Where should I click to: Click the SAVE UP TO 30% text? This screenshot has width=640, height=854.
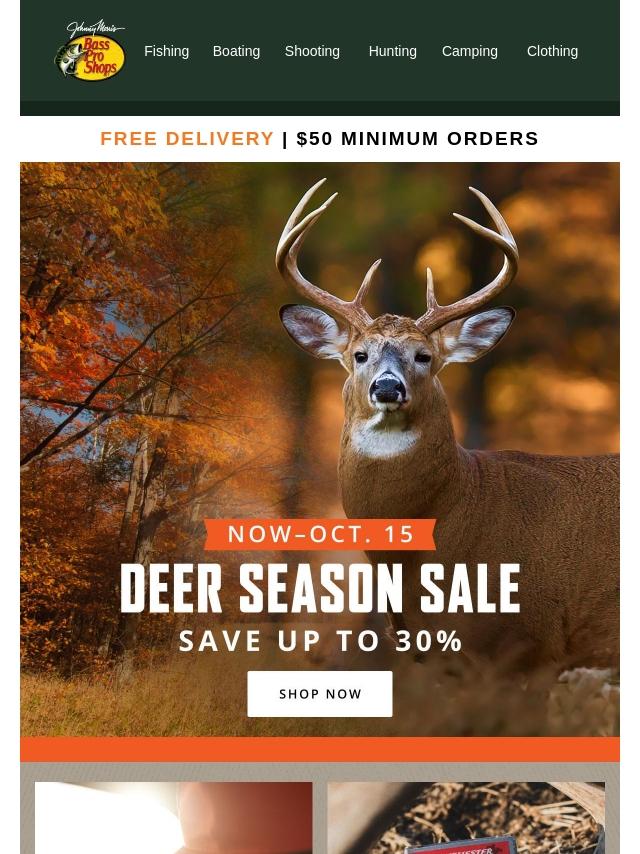pos(321,641)
